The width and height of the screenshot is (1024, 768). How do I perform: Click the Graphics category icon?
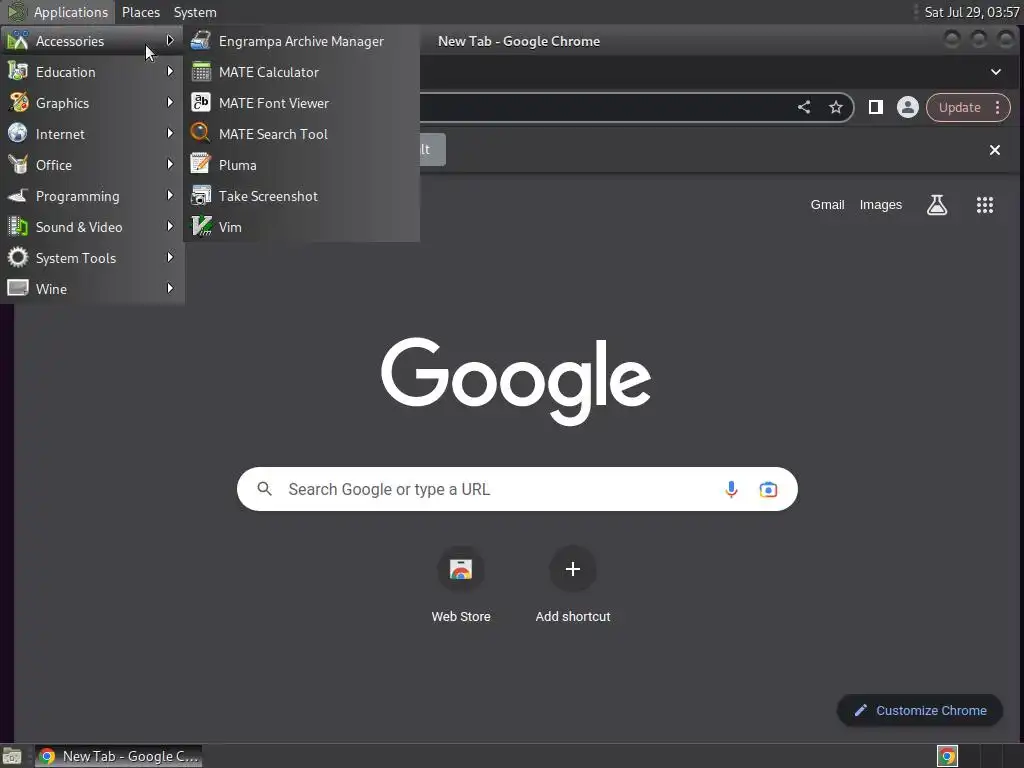[18, 103]
